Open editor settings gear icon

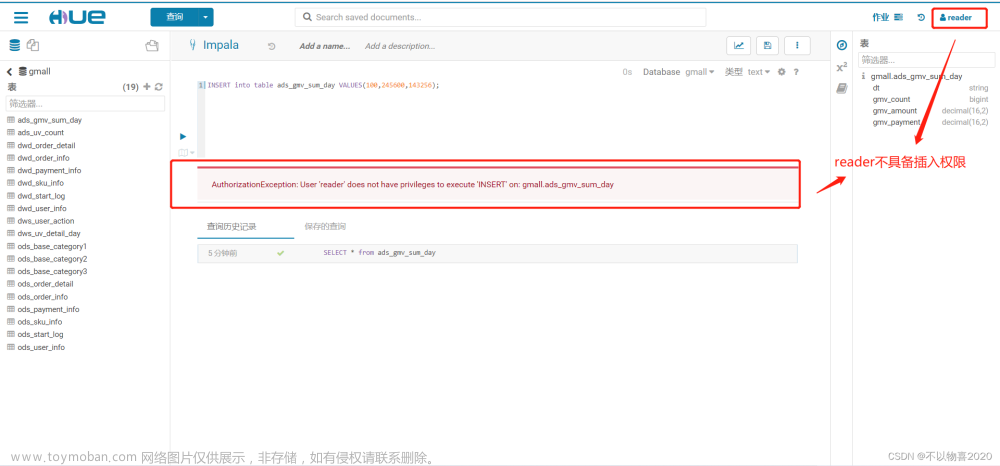pyautogui.click(x=782, y=72)
